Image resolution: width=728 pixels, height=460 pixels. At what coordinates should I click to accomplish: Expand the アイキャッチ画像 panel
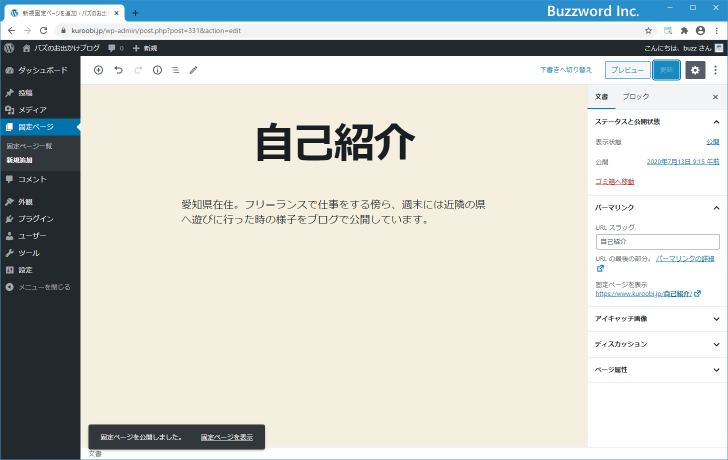tap(657, 319)
